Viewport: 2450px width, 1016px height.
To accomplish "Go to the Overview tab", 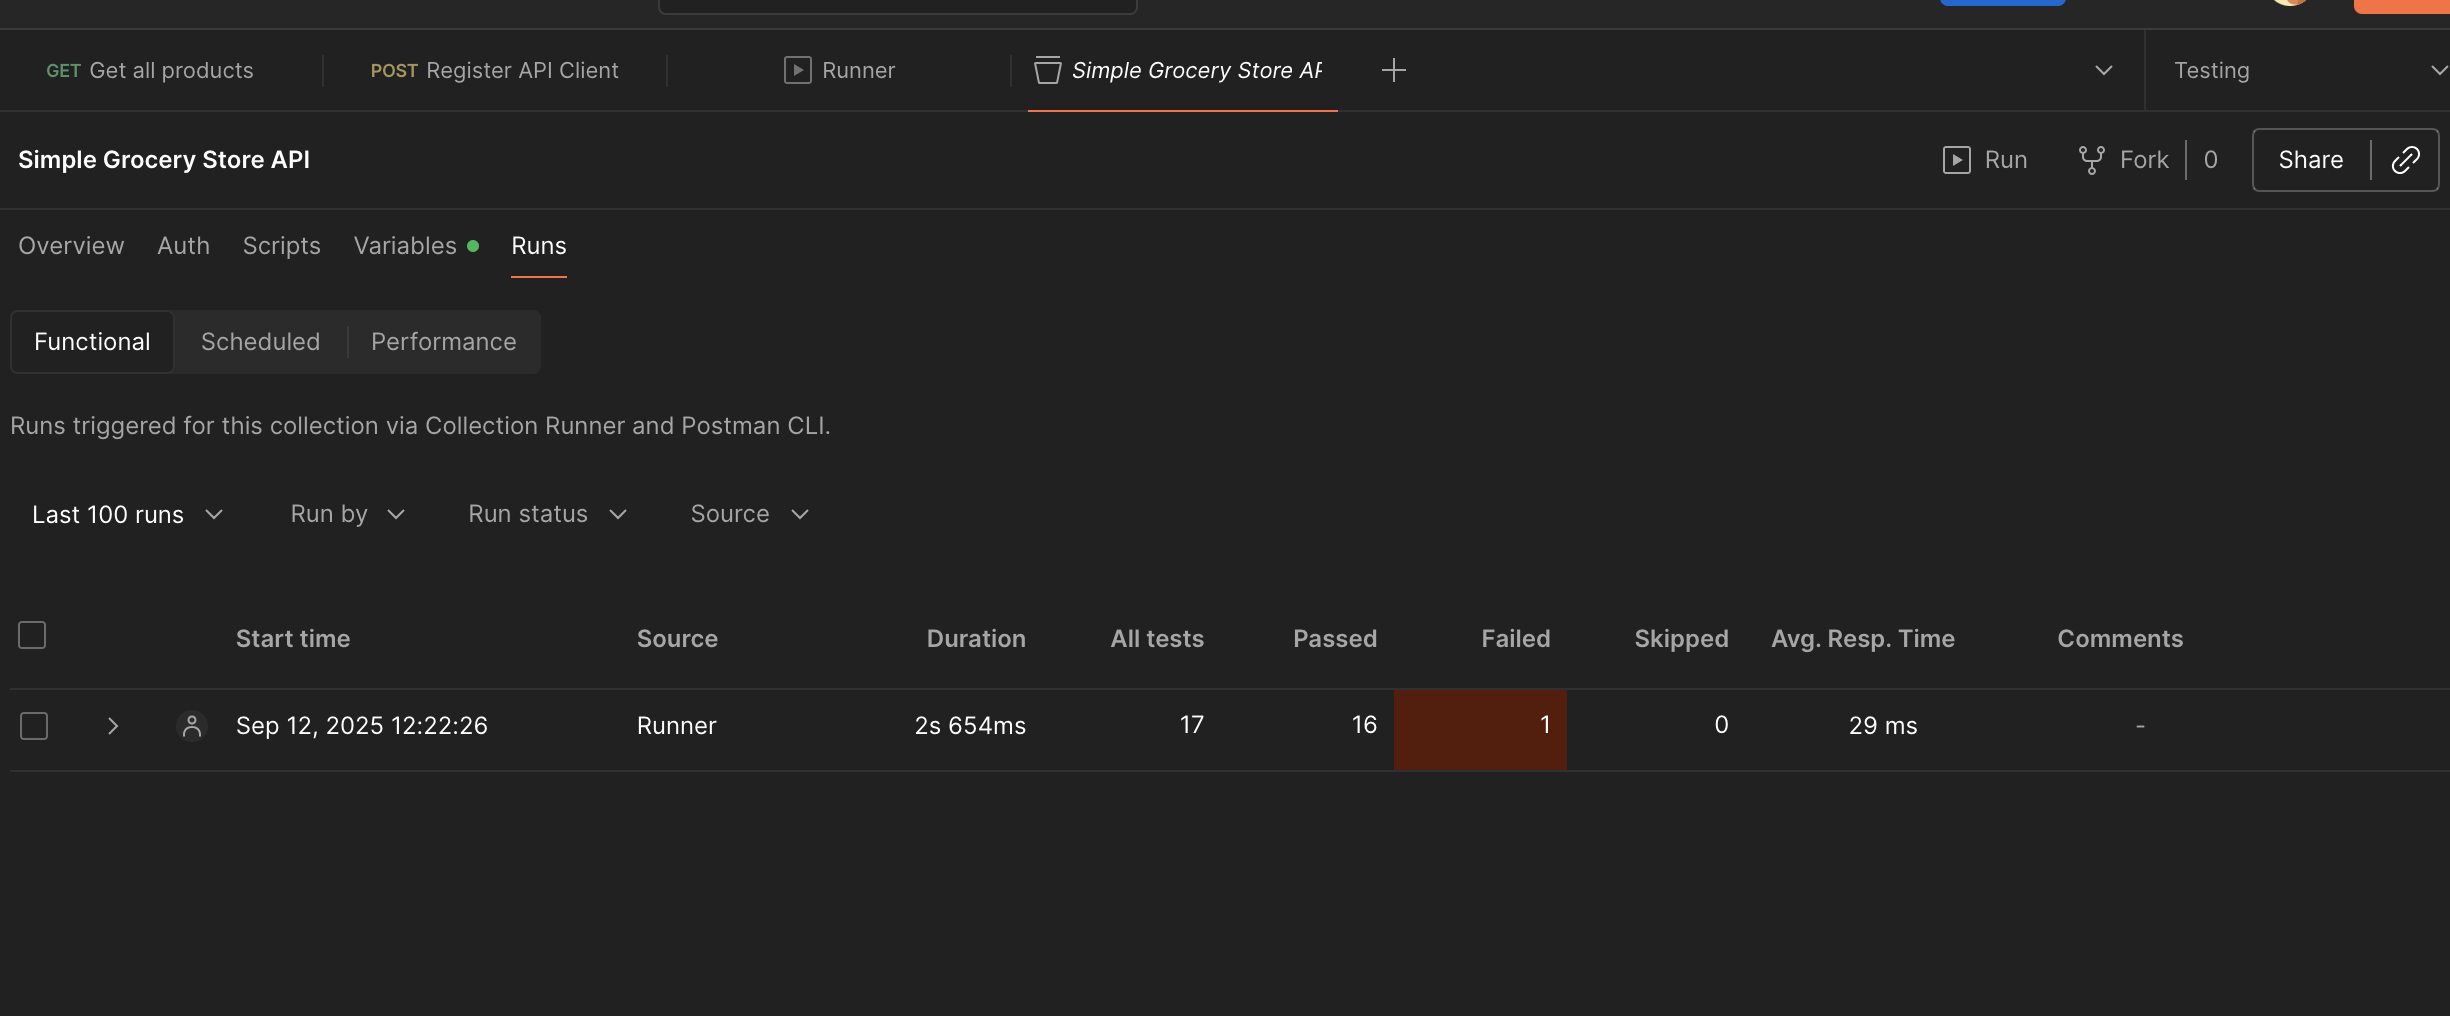I will pyautogui.click(x=71, y=246).
